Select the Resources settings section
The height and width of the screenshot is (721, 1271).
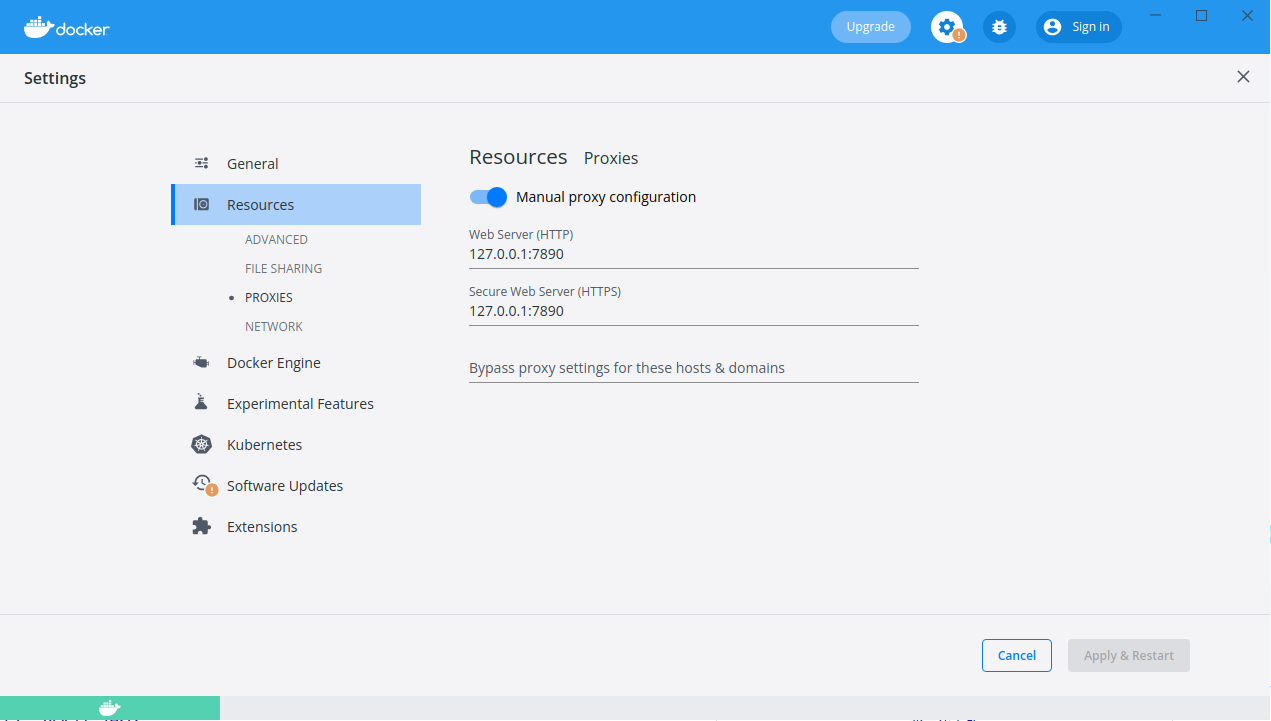pyautogui.click(x=296, y=204)
